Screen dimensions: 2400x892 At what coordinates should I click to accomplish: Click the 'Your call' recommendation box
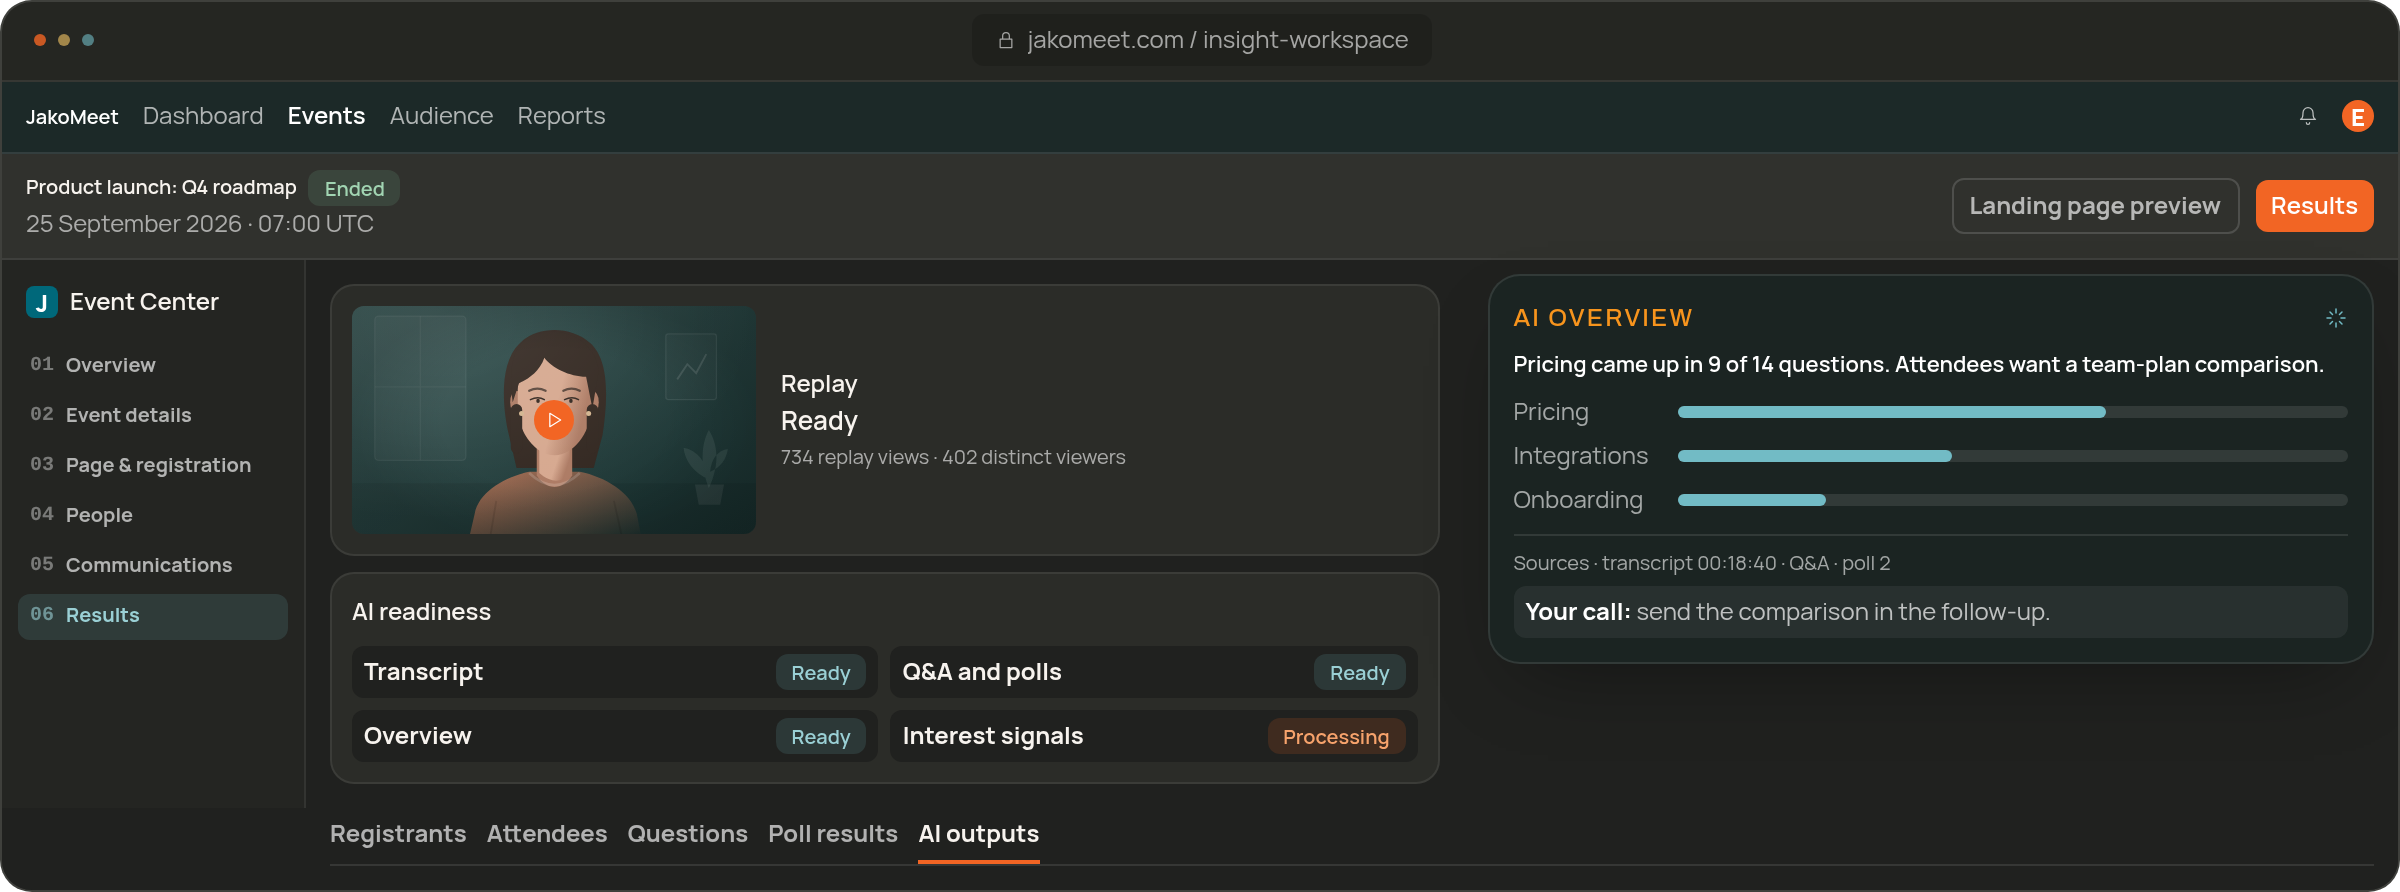coord(1930,612)
